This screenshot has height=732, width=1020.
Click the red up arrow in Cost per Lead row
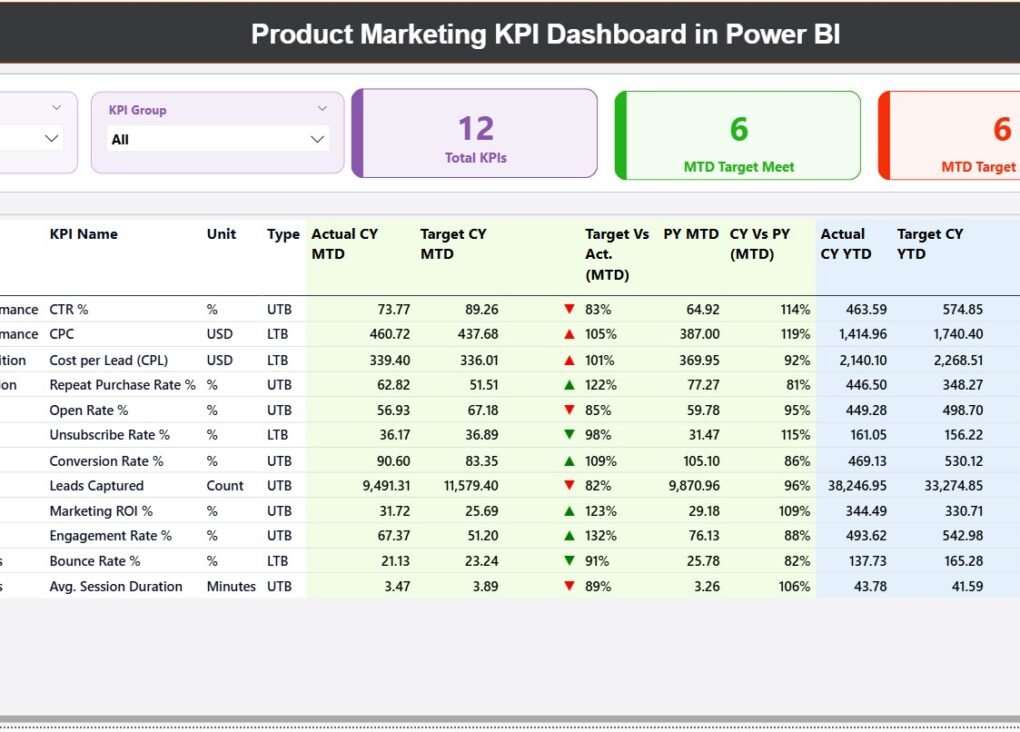pyautogui.click(x=569, y=360)
